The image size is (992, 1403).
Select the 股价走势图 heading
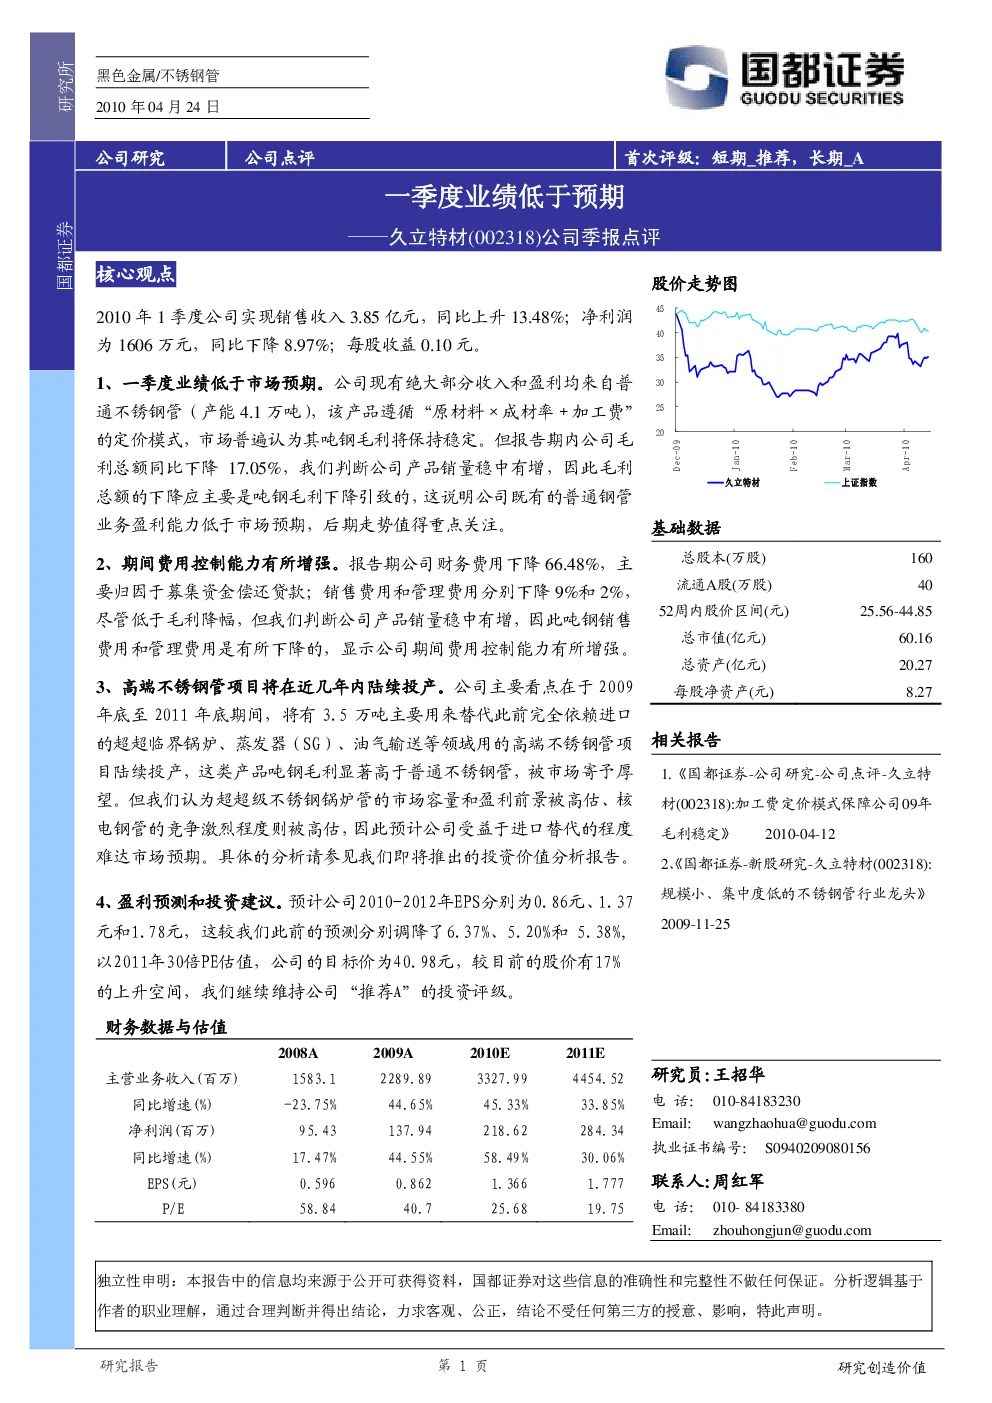point(694,284)
